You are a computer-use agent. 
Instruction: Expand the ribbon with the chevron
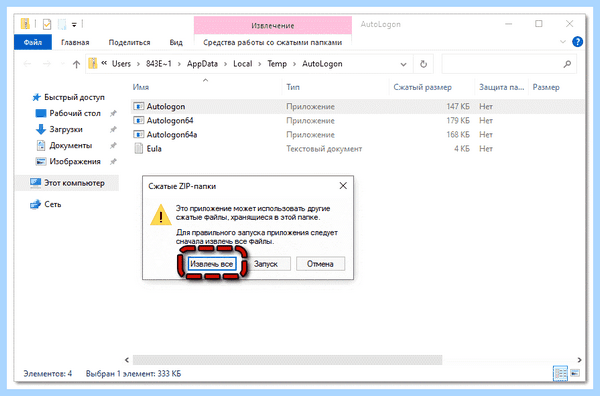[x=562, y=42]
